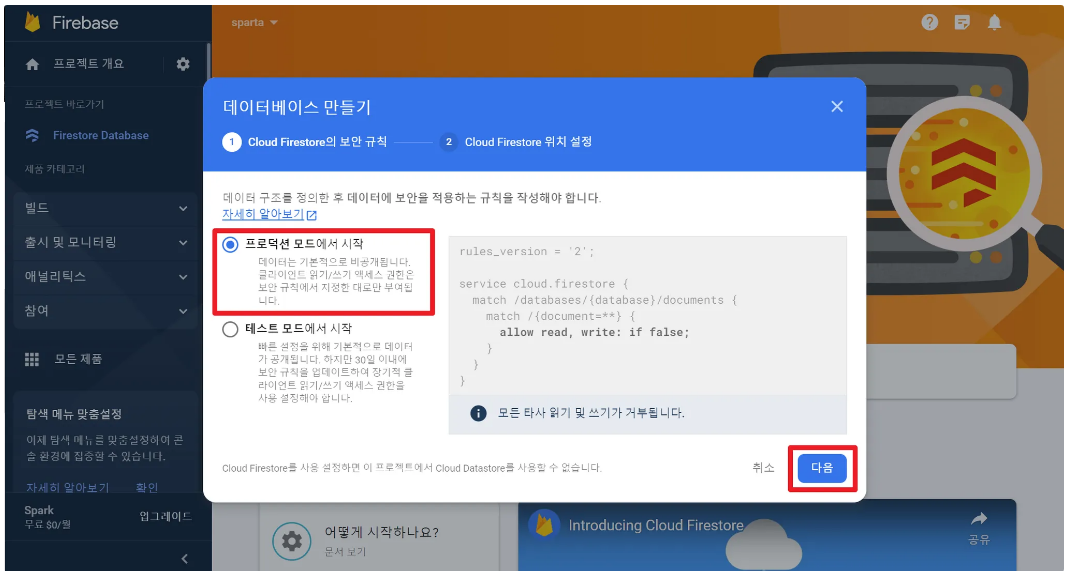Click the 프로젝트 바로가기 sidebar heading
The image size is (1070, 571).
tap(65, 104)
